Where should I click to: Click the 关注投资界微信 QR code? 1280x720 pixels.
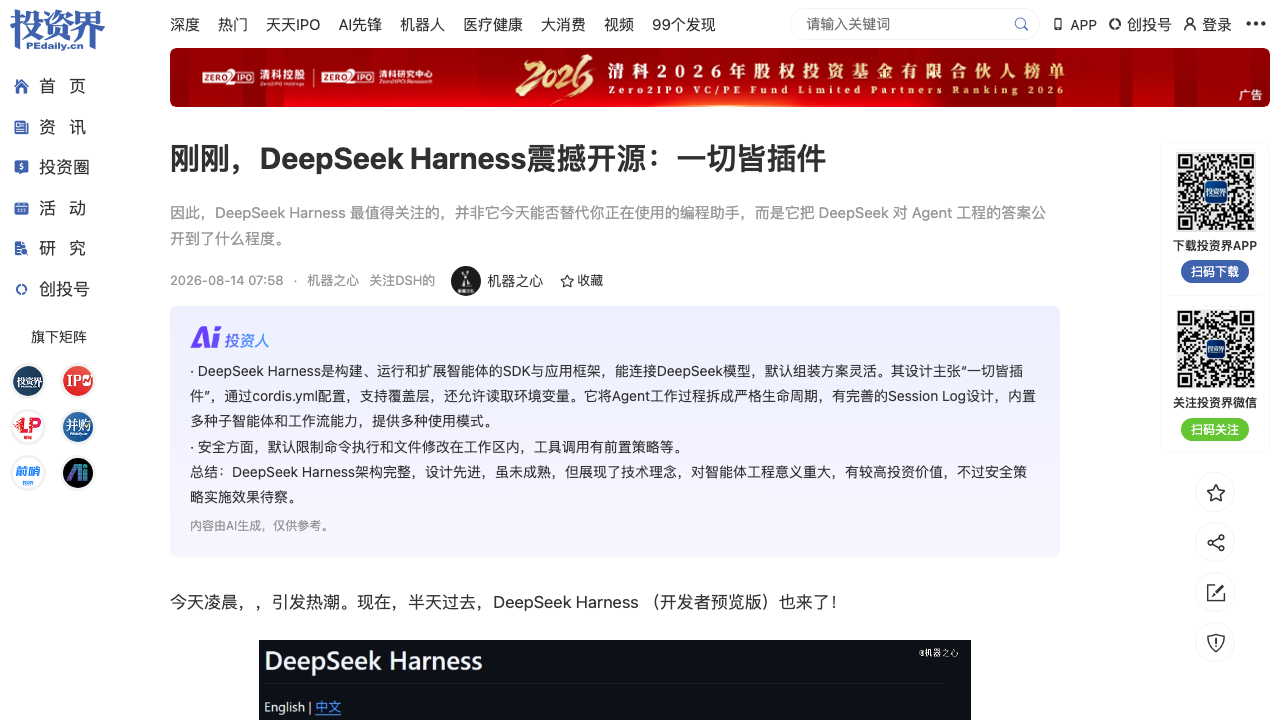coord(1215,349)
